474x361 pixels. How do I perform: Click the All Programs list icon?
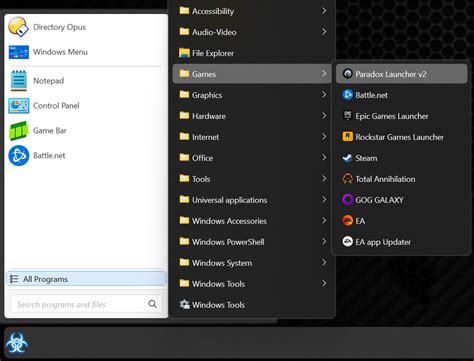(x=14, y=279)
